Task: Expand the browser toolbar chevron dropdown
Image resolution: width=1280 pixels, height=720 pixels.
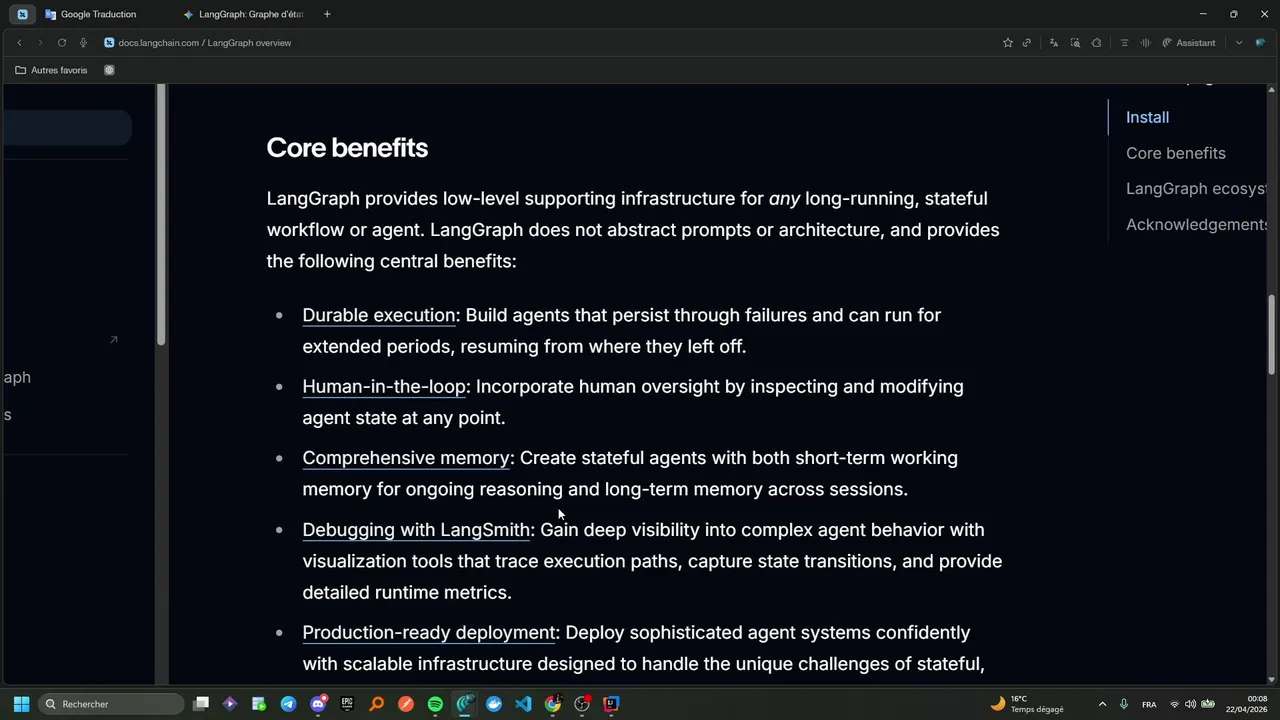Action: coord(1239,43)
